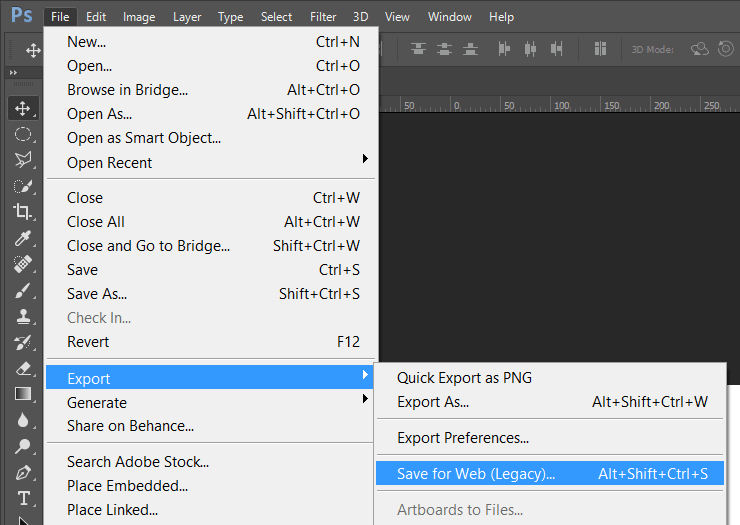This screenshot has height=525, width=740.
Task: Open the 3D menu
Action: pyautogui.click(x=361, y=17)
